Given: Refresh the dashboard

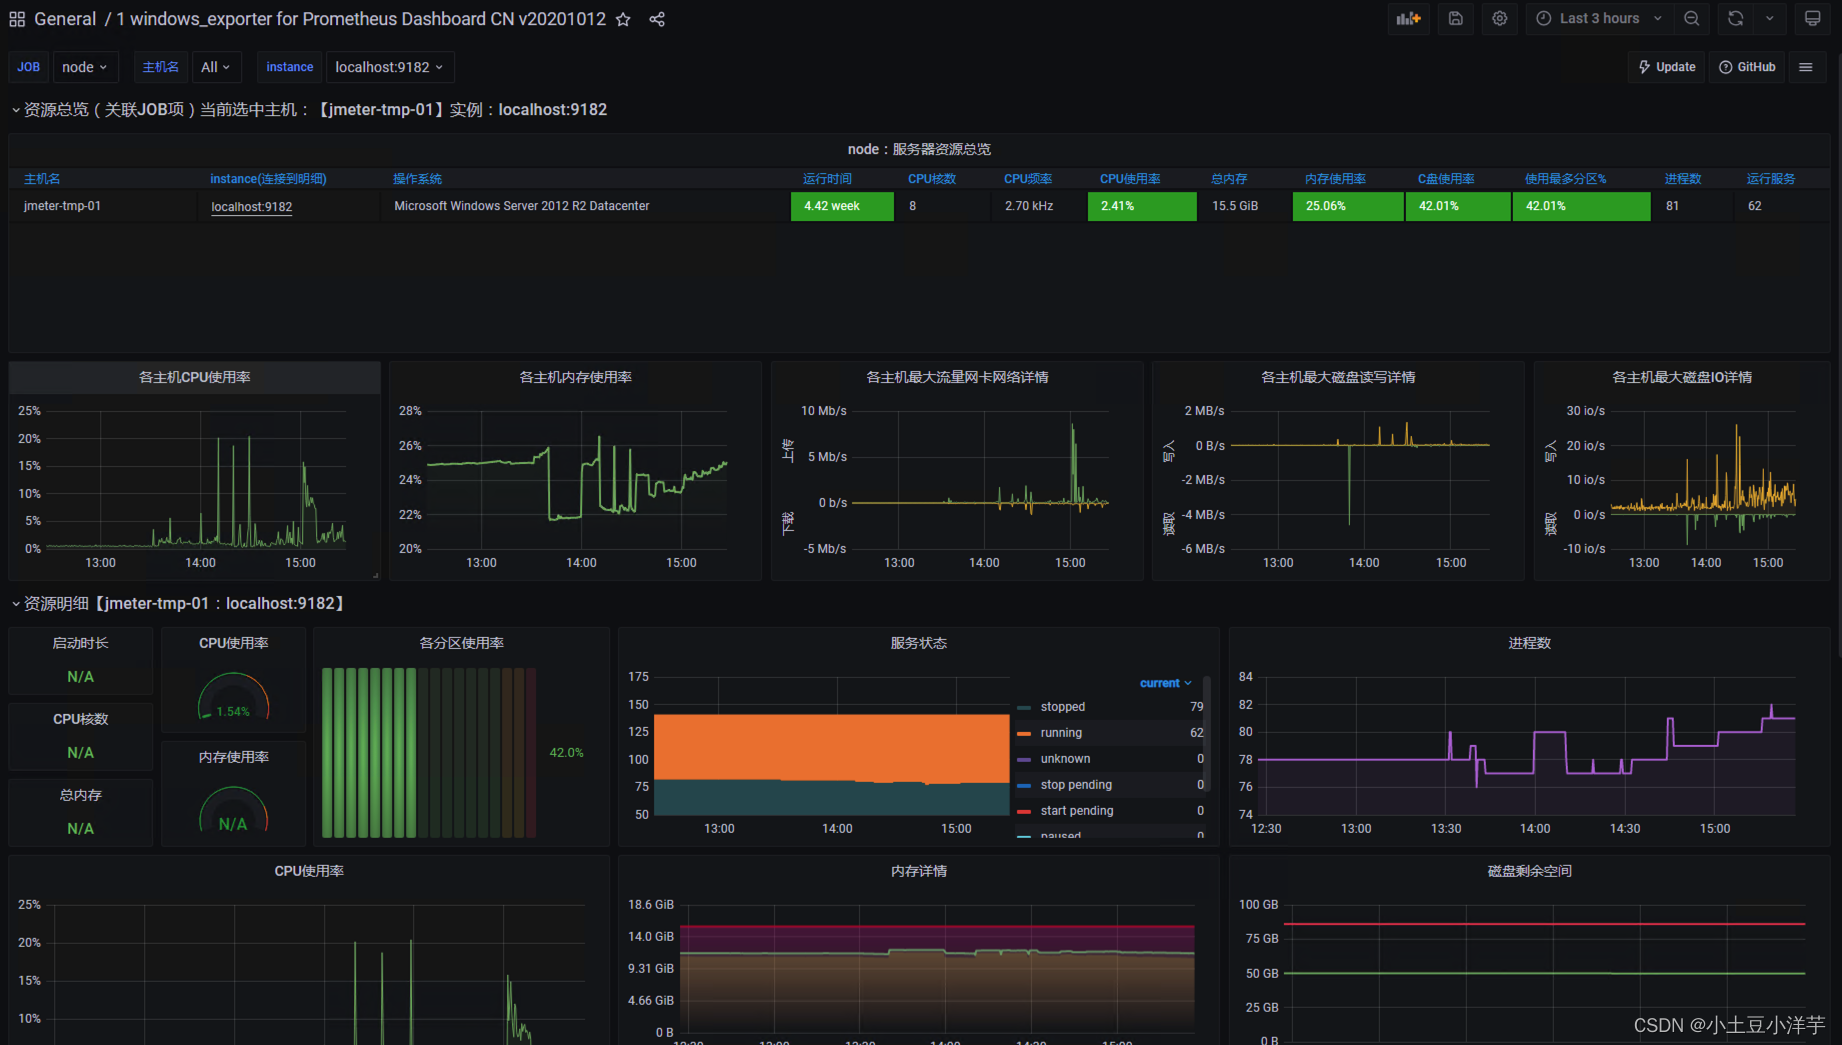Looking at the screenshot, I should (1735, 18).
